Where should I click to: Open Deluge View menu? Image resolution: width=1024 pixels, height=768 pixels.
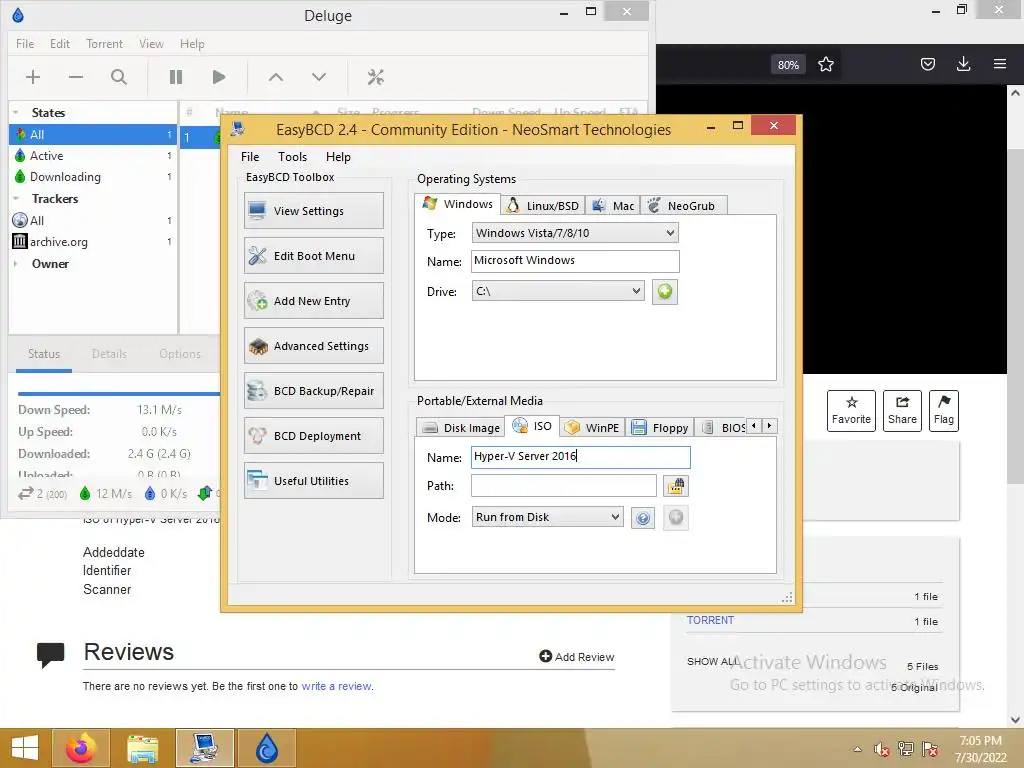(x=151, y=44)
